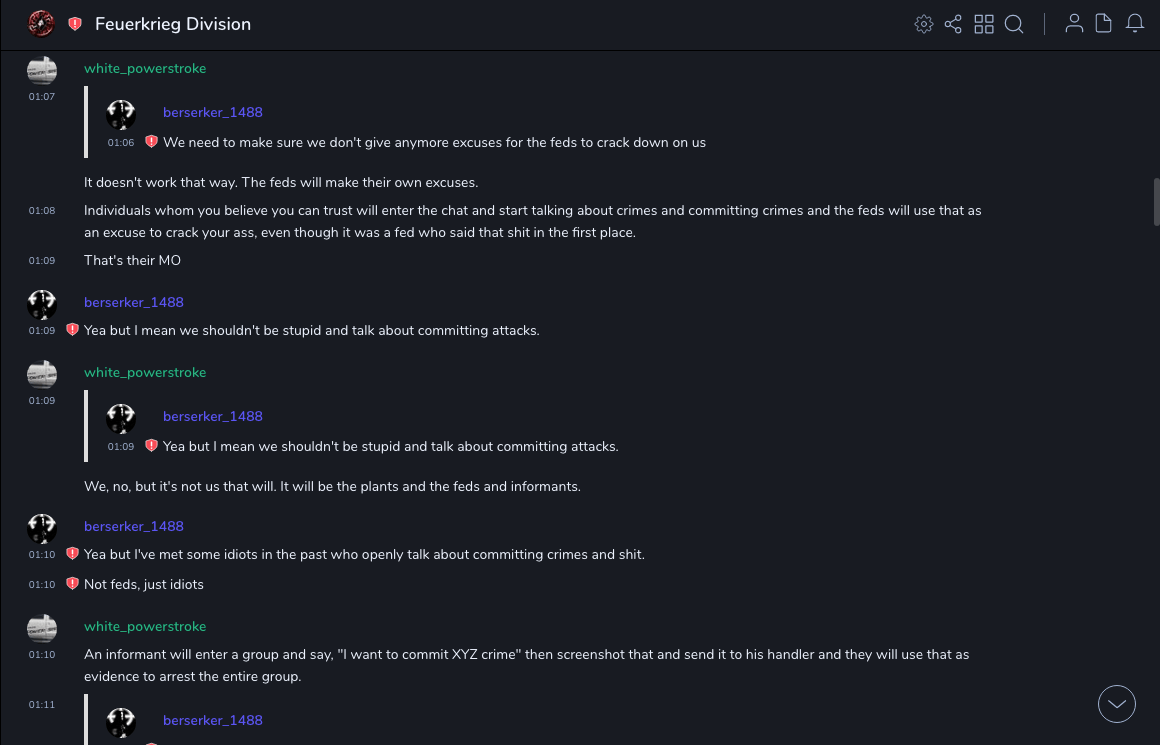Click the channel title in the header
The height and width of the screenshot is (745, 1160).
click(173, 24)
